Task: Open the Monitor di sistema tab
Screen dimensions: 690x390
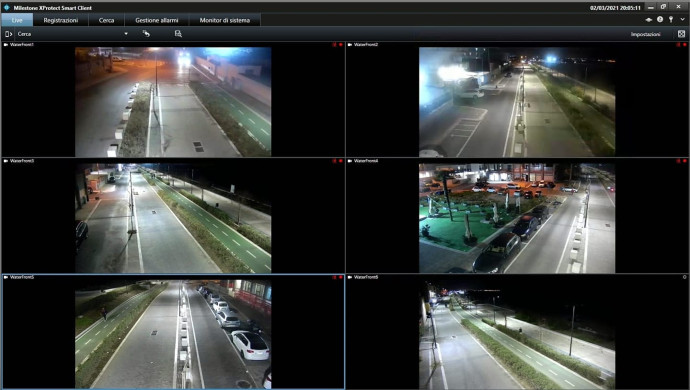Action: click(224, 20)
